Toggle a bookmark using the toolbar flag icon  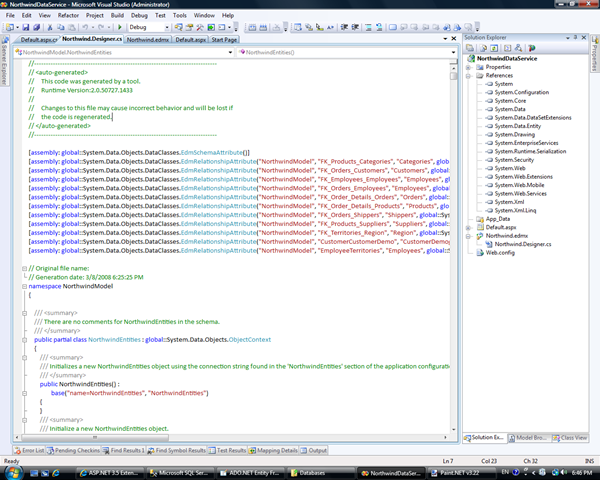[393, 27]
